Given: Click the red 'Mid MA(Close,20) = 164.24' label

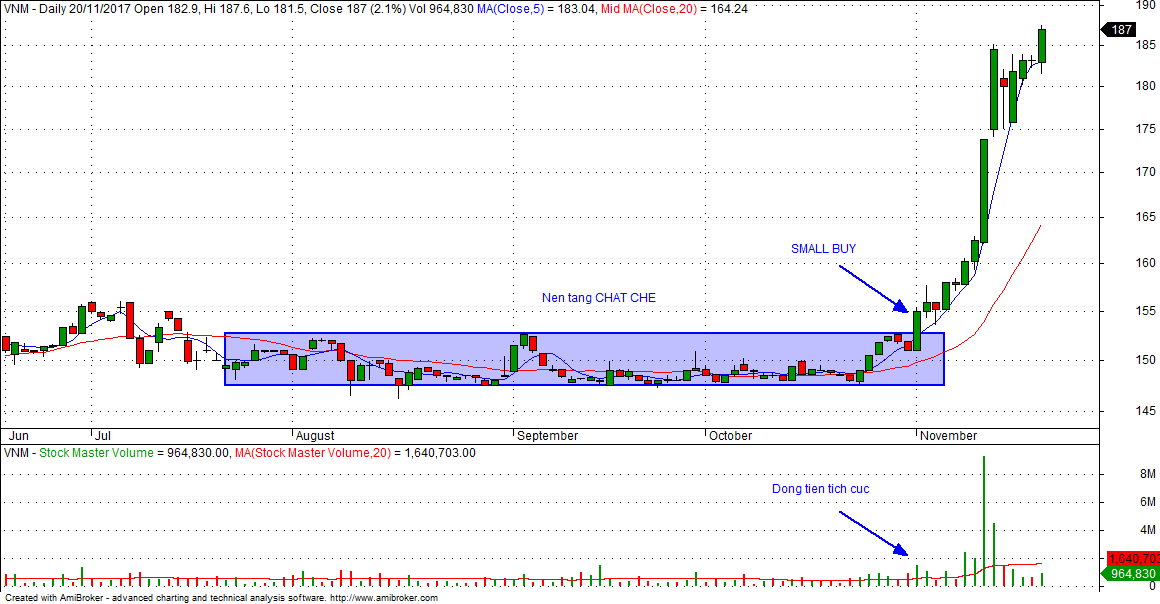Looking at the screenshot, I should 674,9.
